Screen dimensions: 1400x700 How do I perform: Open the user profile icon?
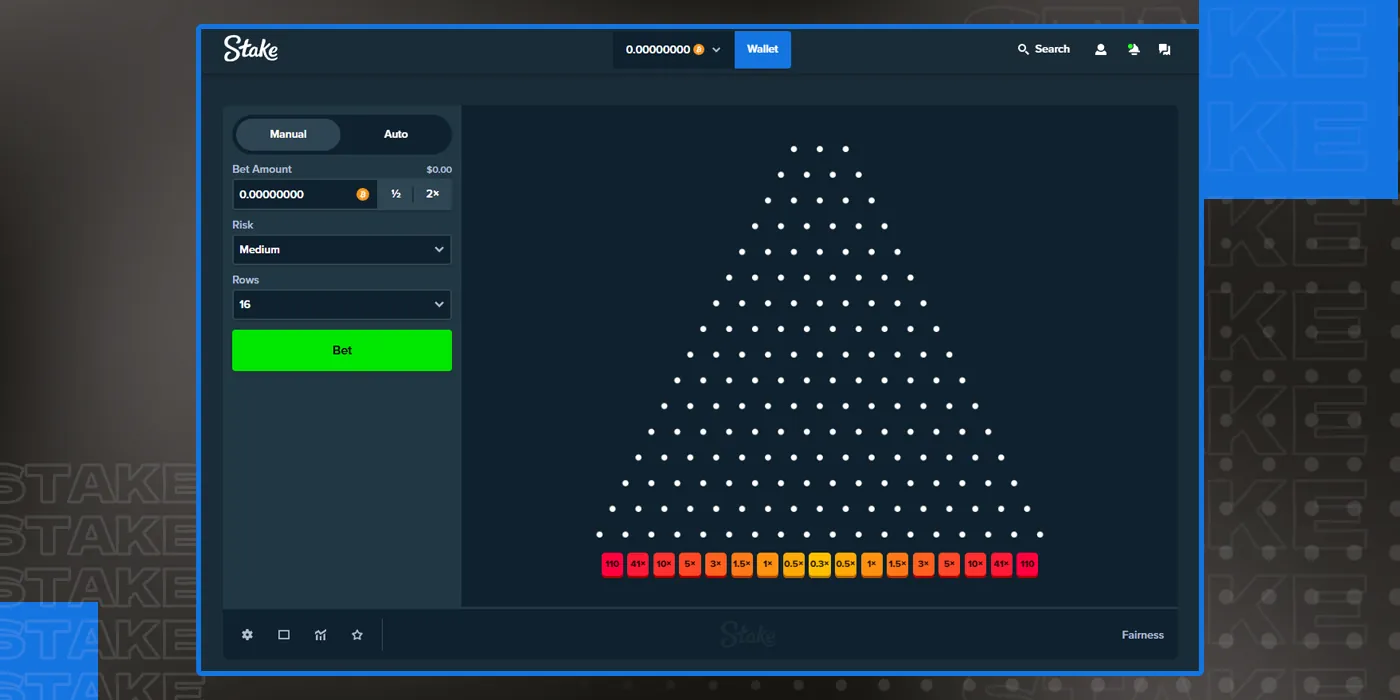click(1101, 49)
